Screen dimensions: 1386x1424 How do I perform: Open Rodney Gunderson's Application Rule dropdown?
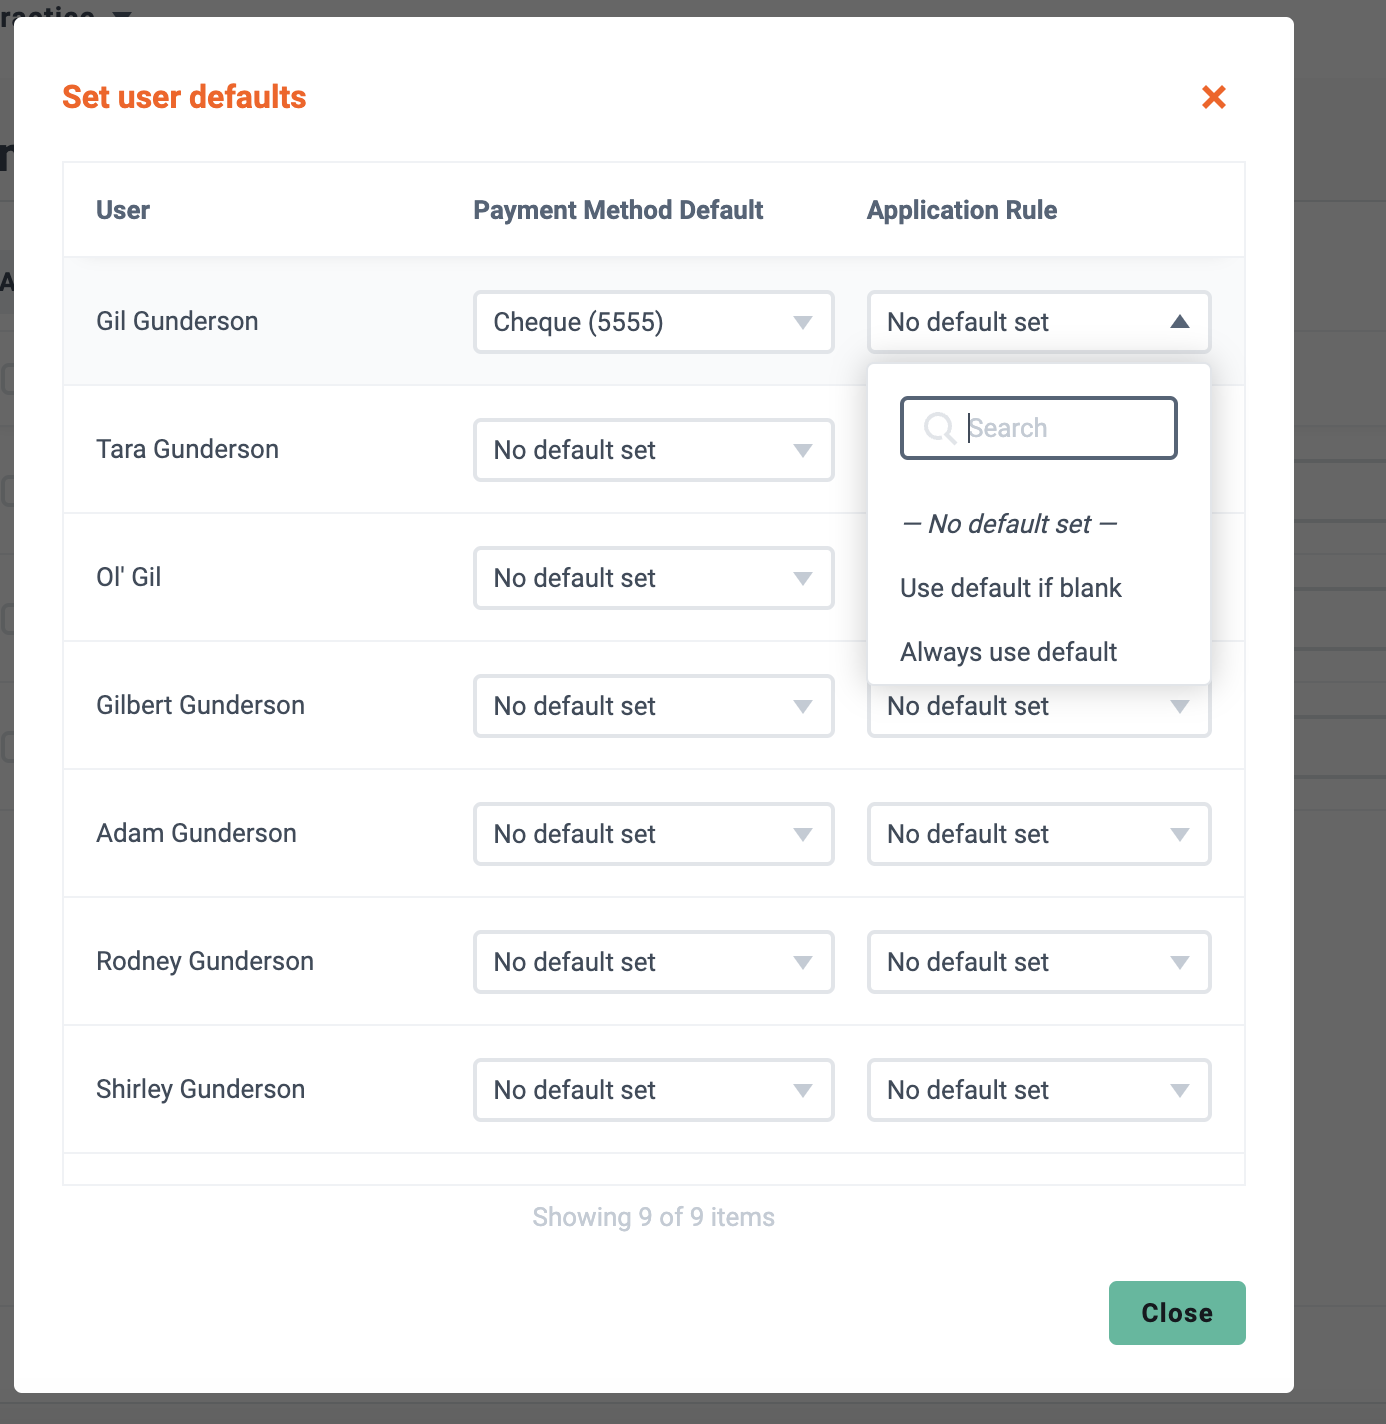(1039, 962)
